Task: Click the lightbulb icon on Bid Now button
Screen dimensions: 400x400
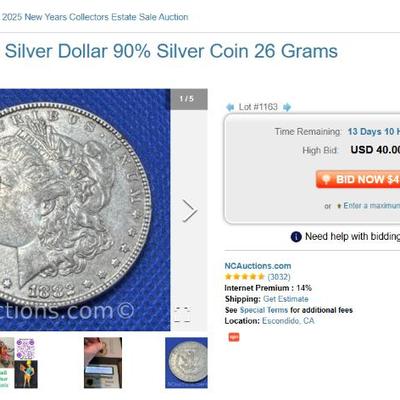Action: click(326, 179)
